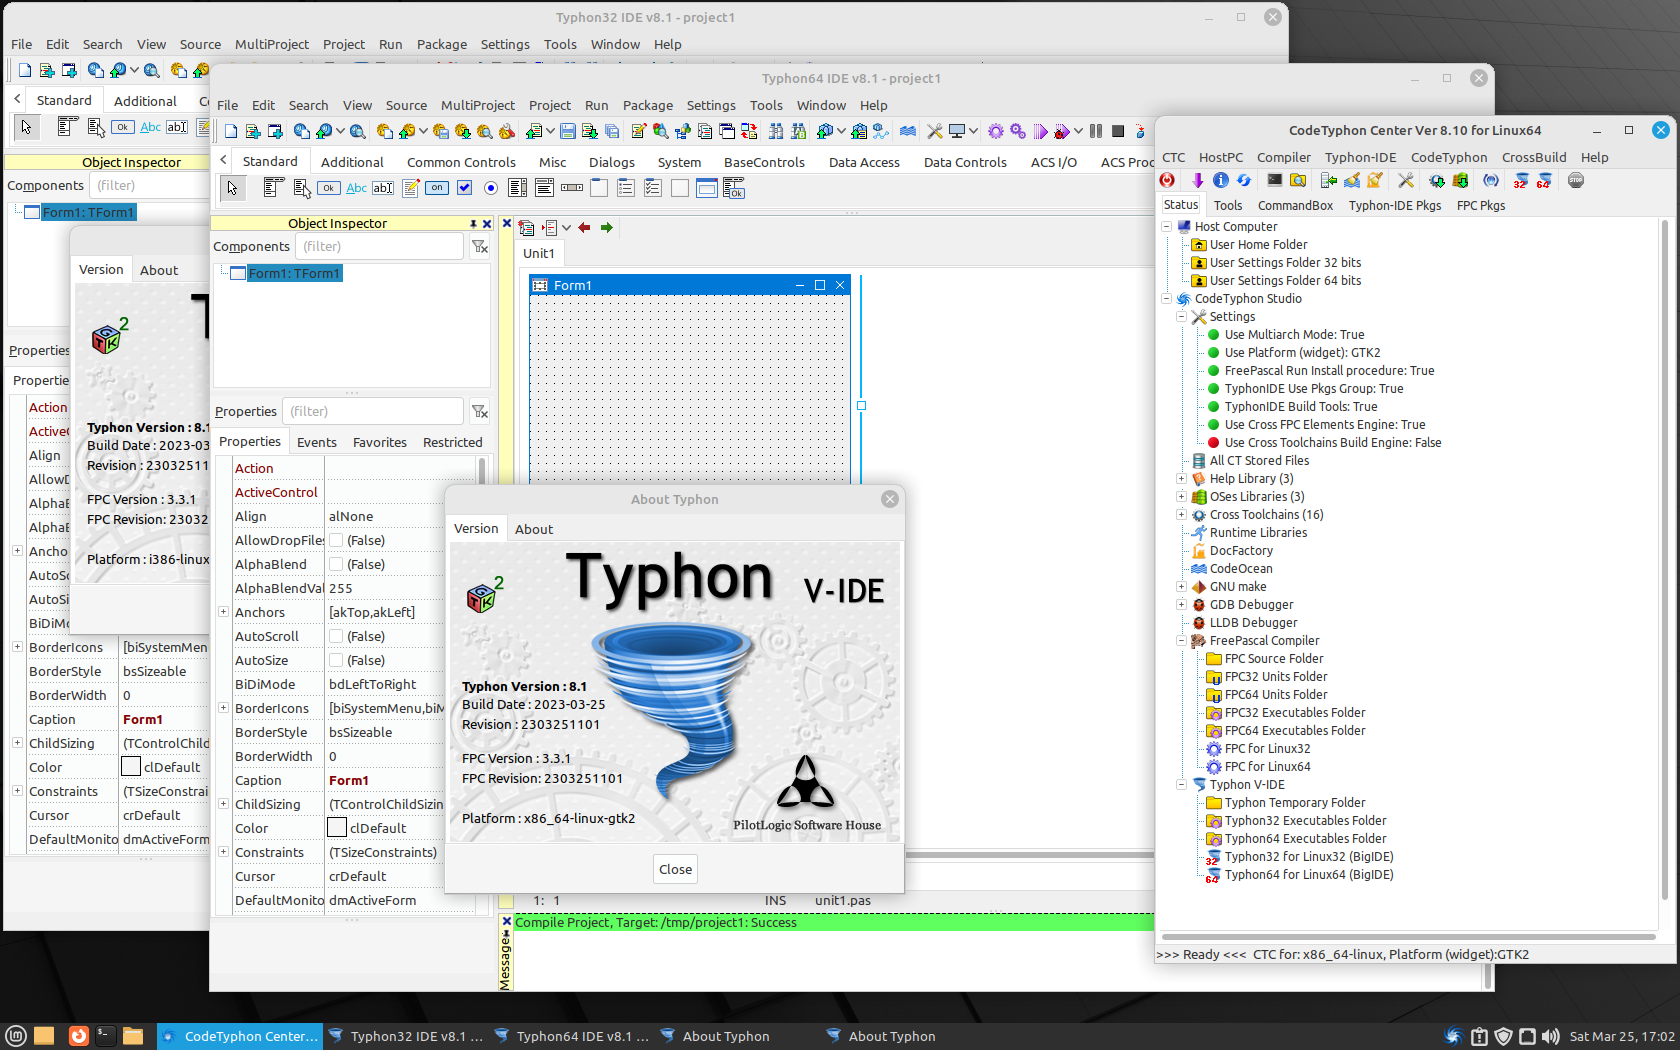
Task: Select the TActionList component in Typhon64 palette
Action: 734,188
